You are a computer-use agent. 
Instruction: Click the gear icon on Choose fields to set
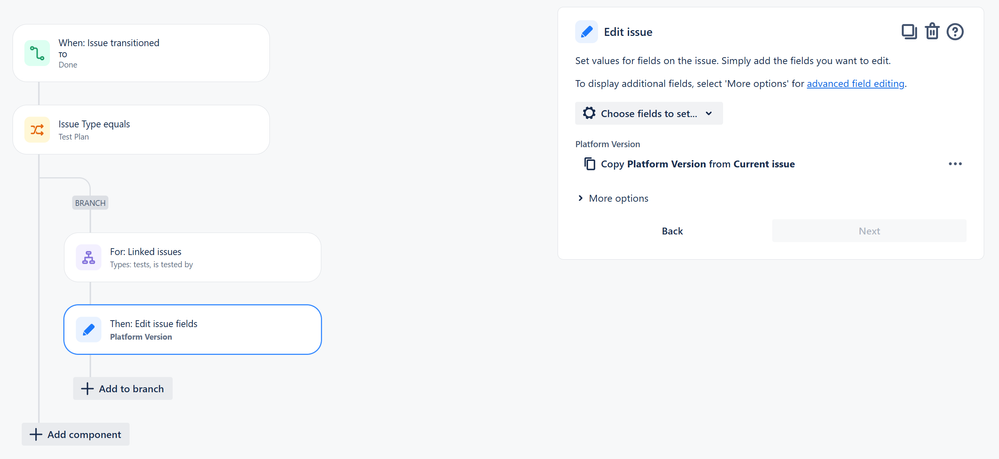click(589, 113)
